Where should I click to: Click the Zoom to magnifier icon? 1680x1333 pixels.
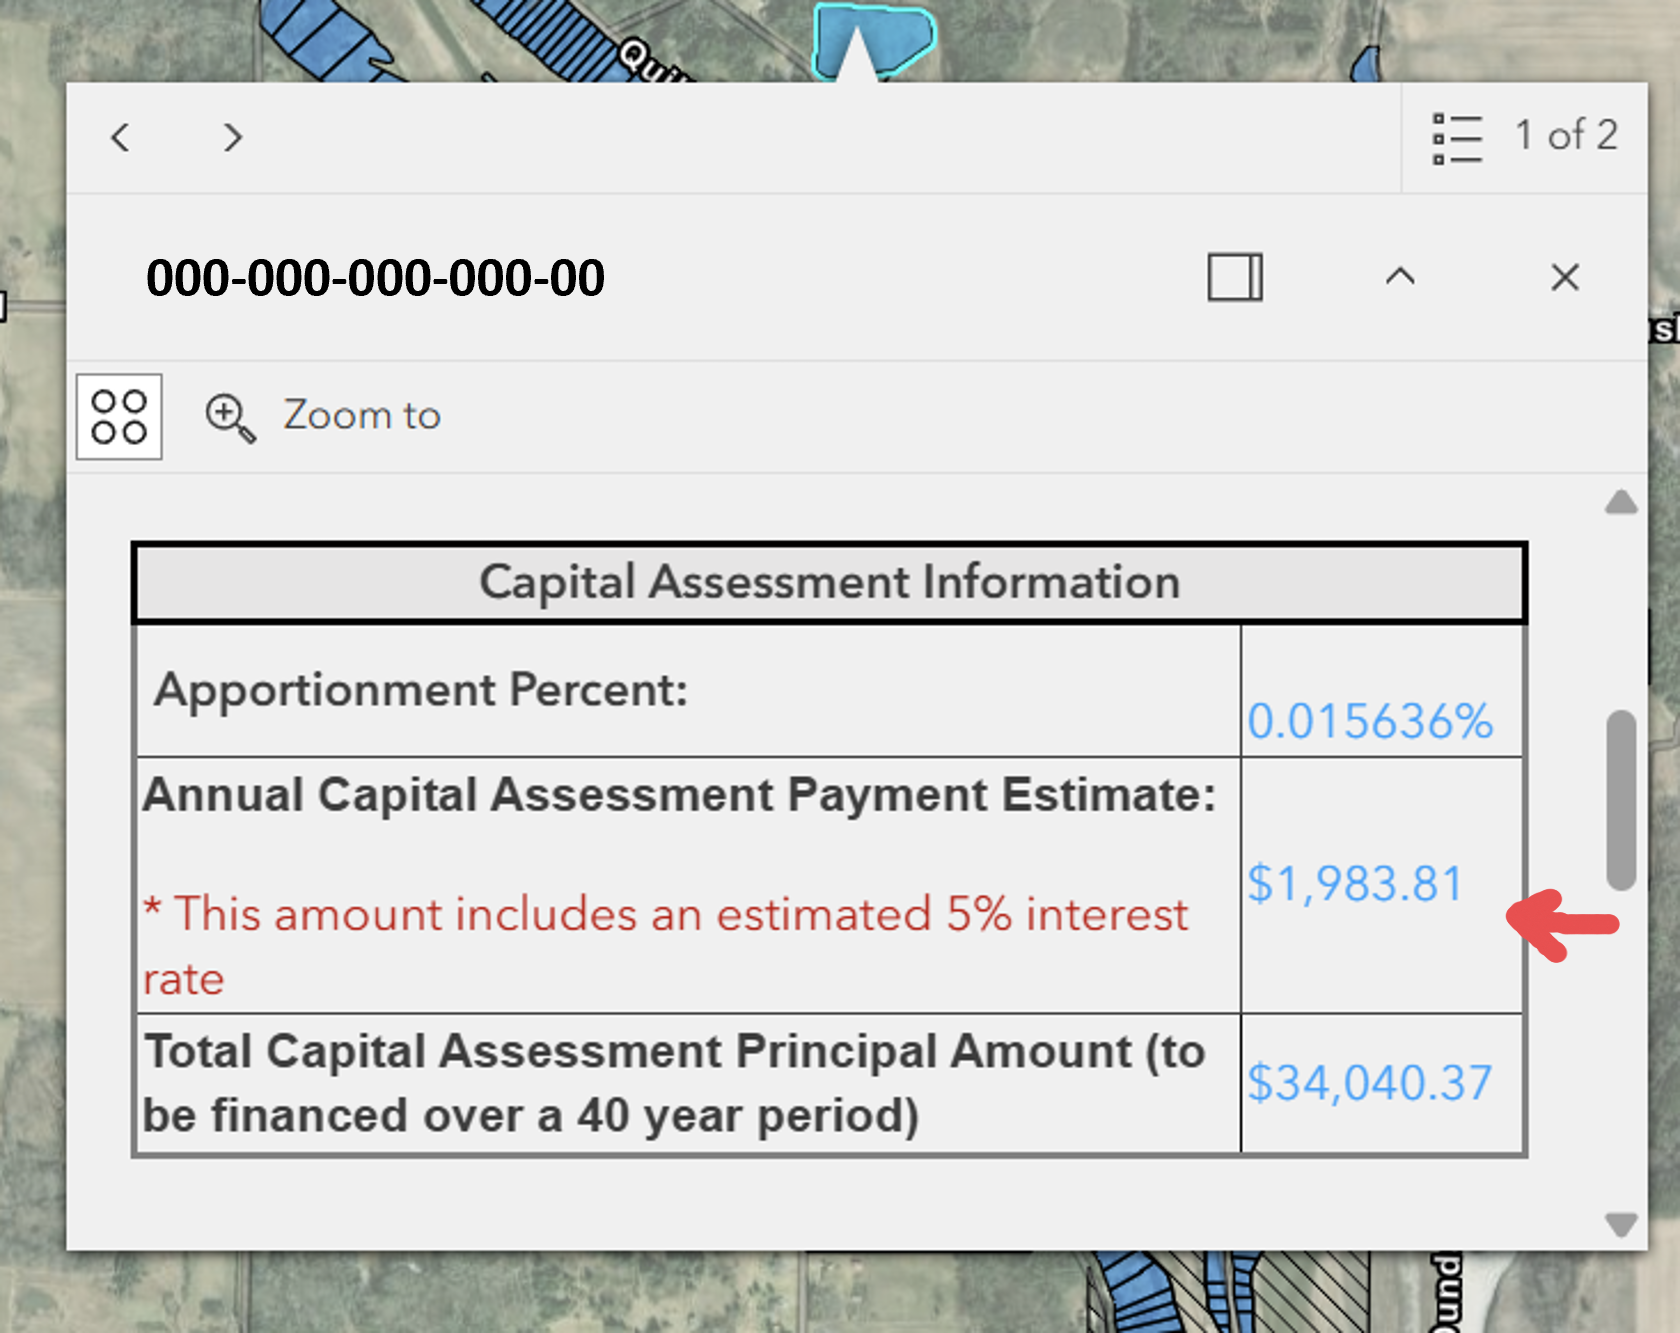coord(230,417)
